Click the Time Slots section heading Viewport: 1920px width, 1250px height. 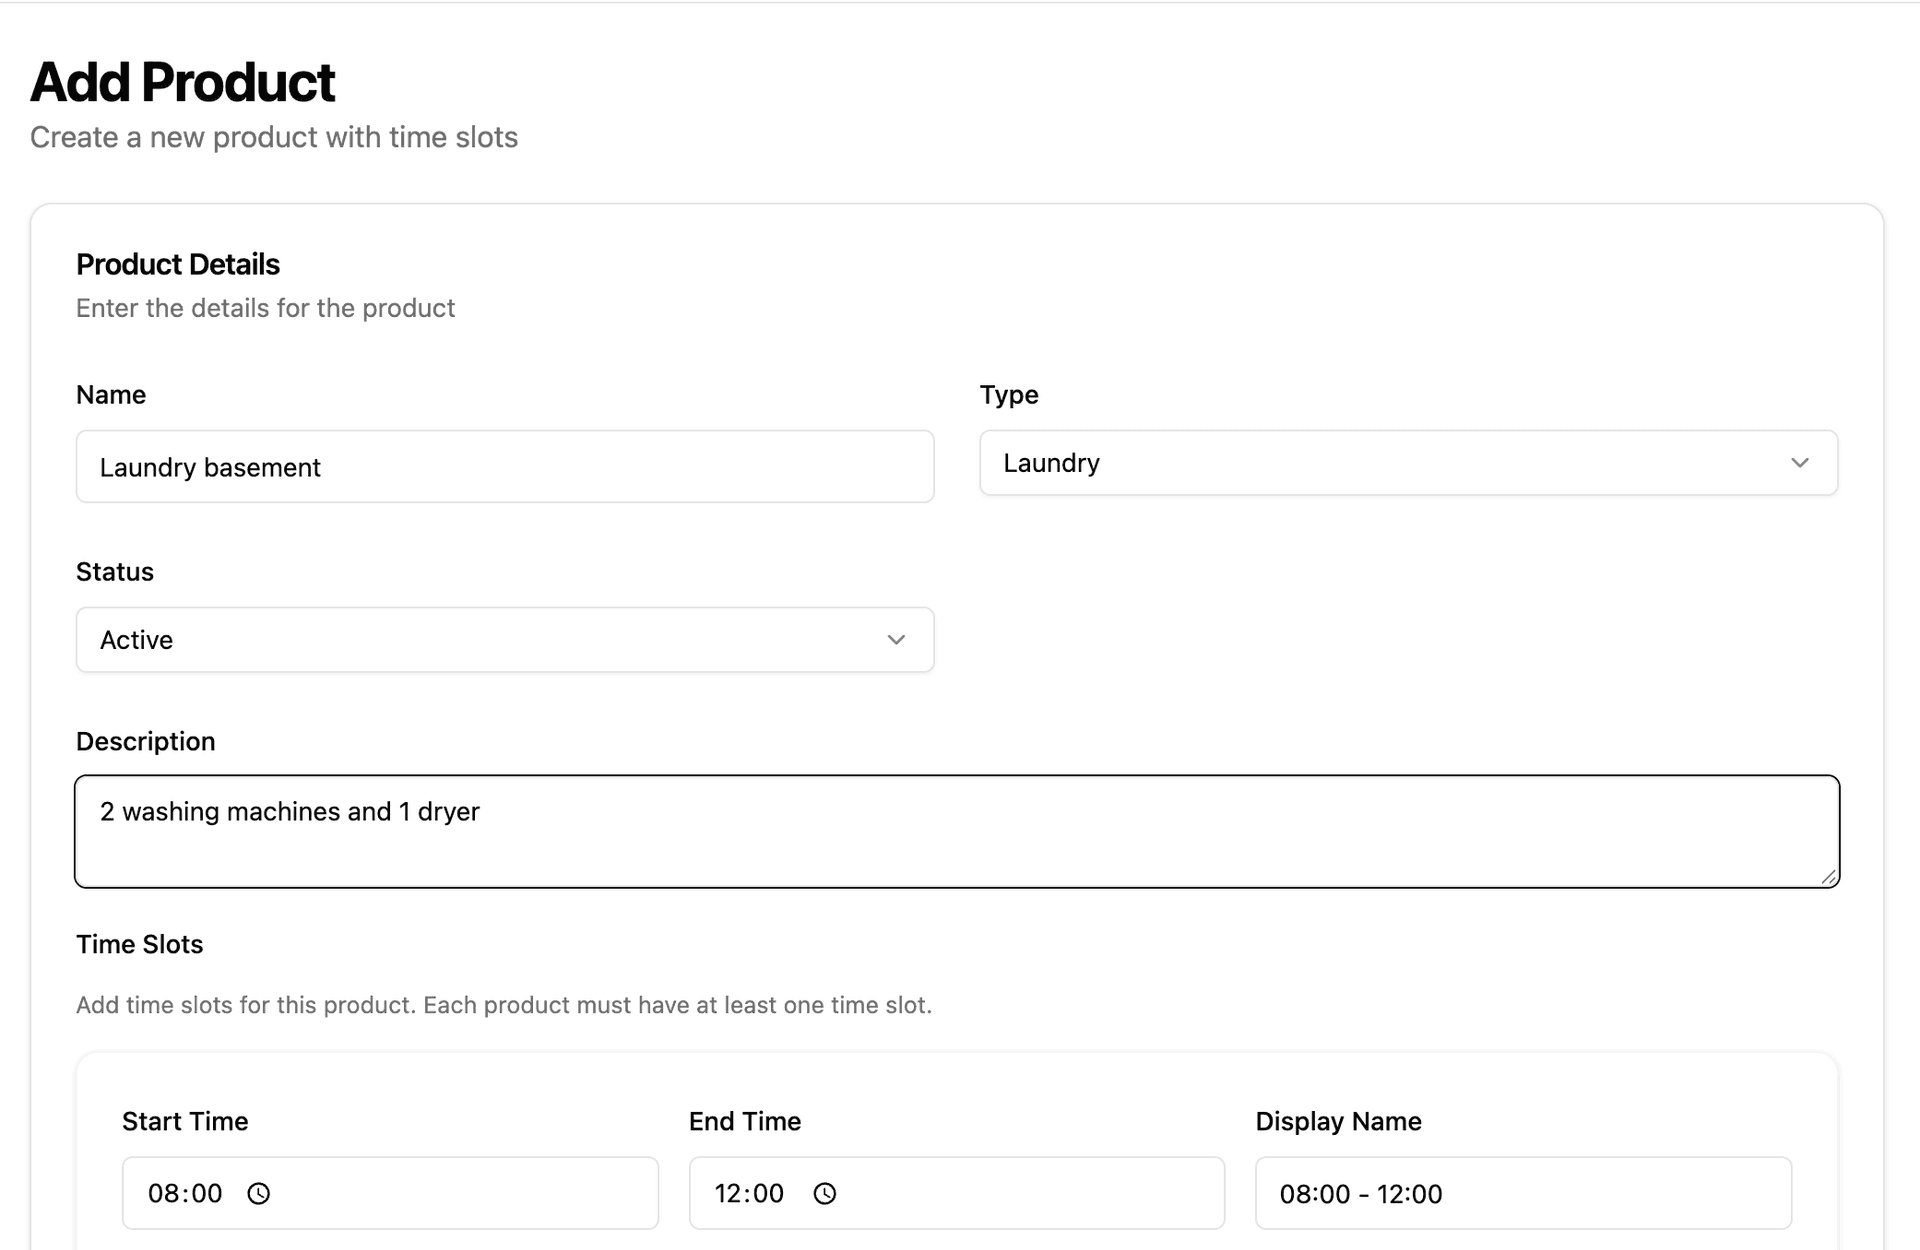point(139,944)
